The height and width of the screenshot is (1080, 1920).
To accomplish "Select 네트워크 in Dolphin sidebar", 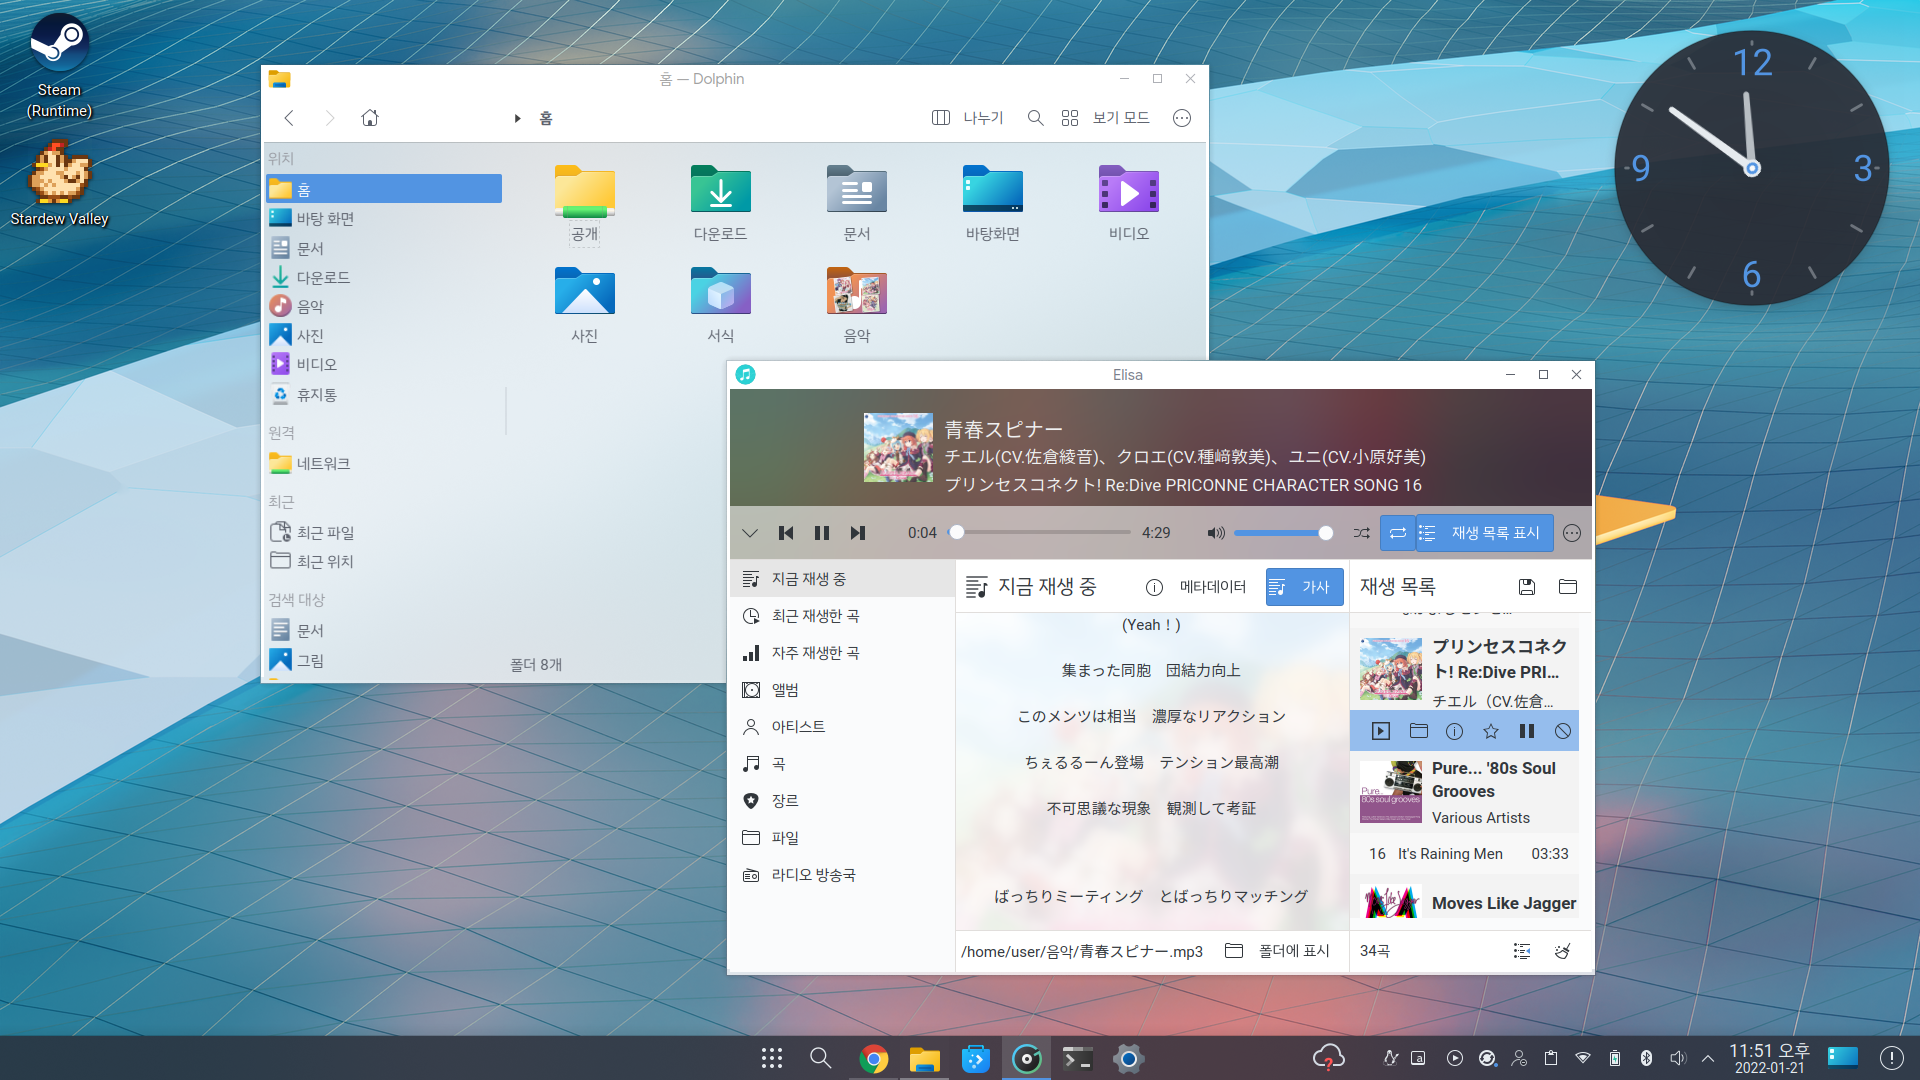I will point(384,463).
